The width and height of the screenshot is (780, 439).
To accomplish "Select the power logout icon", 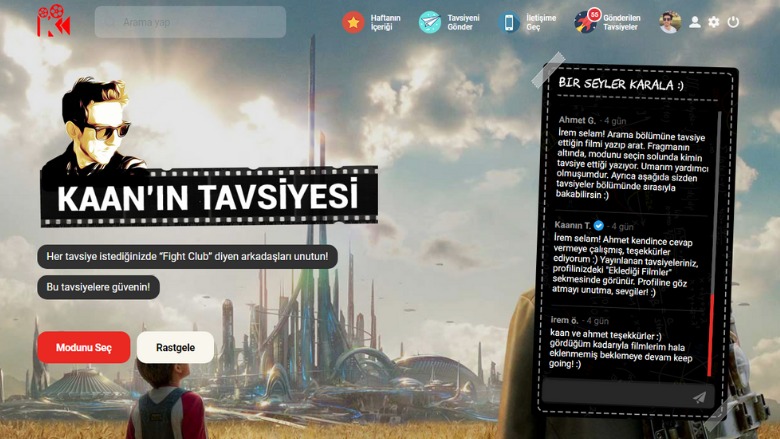I will tap(733, 22).
